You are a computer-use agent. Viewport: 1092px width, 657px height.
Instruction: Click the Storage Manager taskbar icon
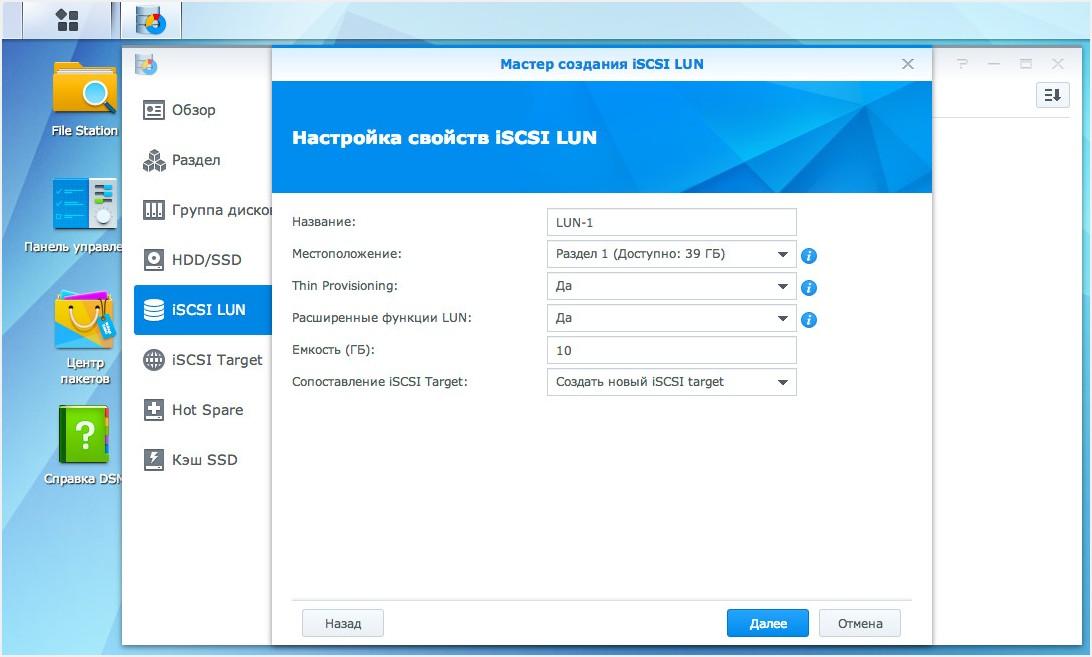(x=151, y=21)
